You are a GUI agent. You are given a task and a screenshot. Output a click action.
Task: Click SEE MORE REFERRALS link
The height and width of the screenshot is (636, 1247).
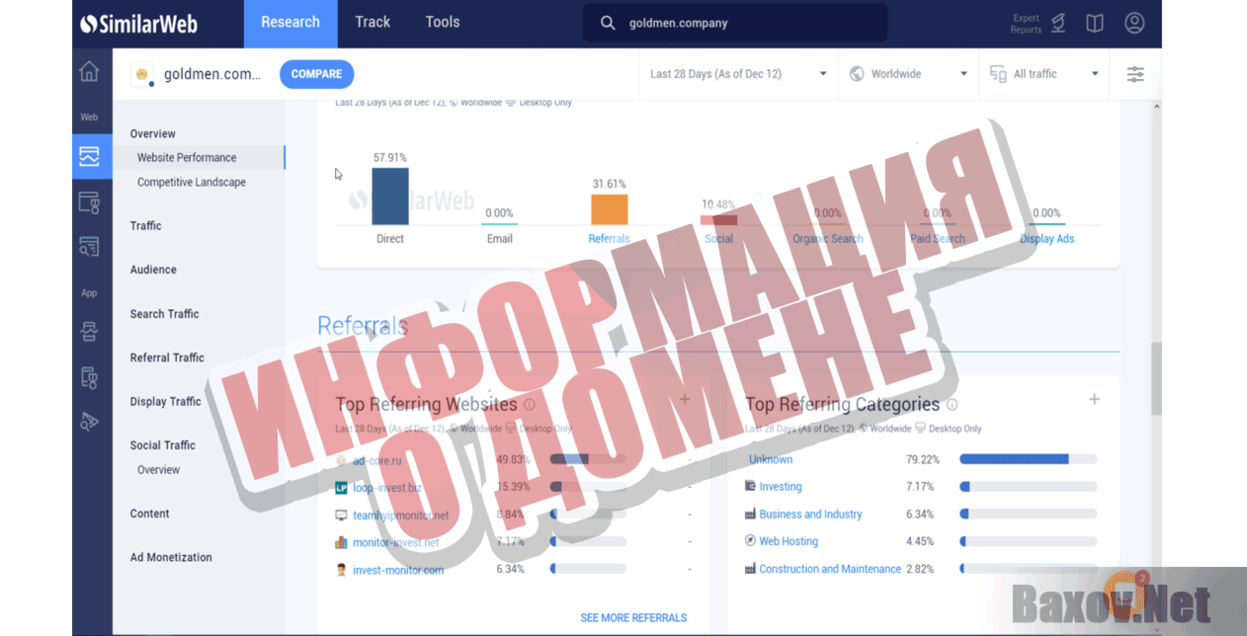[634, 618]
